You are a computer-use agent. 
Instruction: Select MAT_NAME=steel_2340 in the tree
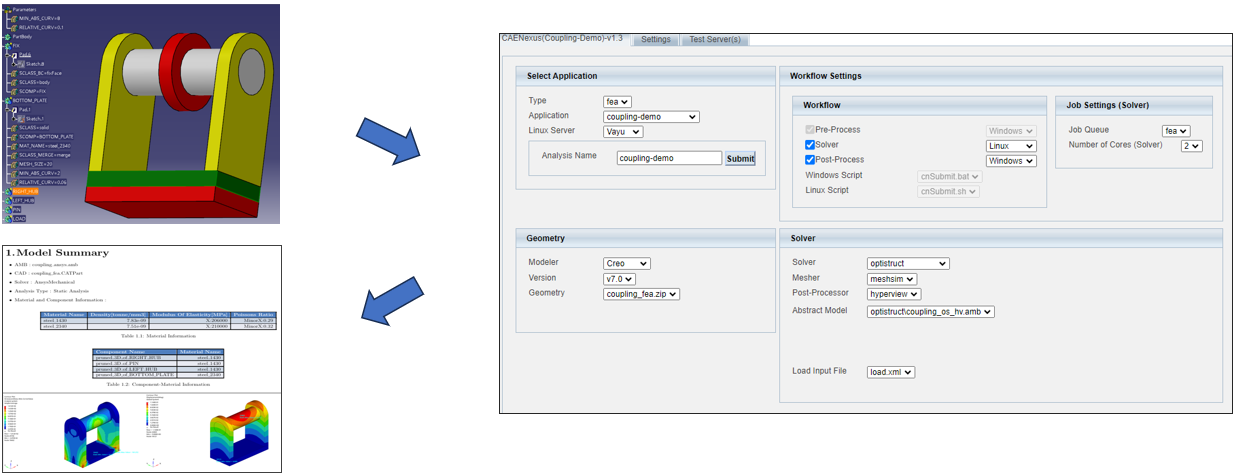click(x=41, y=145)
